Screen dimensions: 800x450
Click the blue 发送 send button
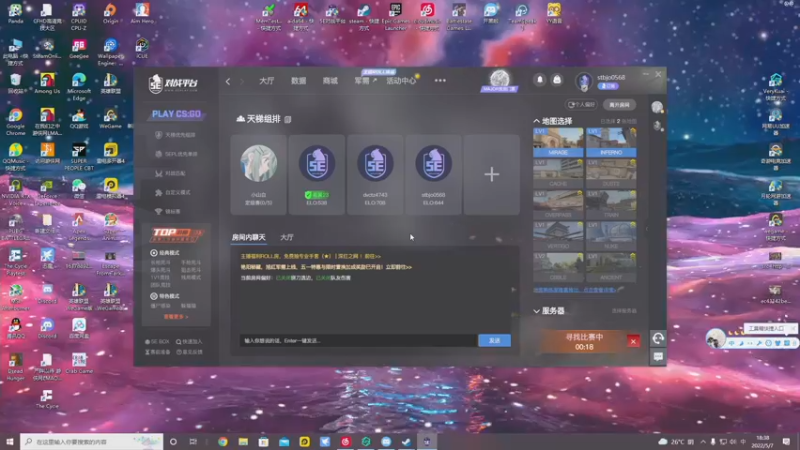(x=494, y=340)
